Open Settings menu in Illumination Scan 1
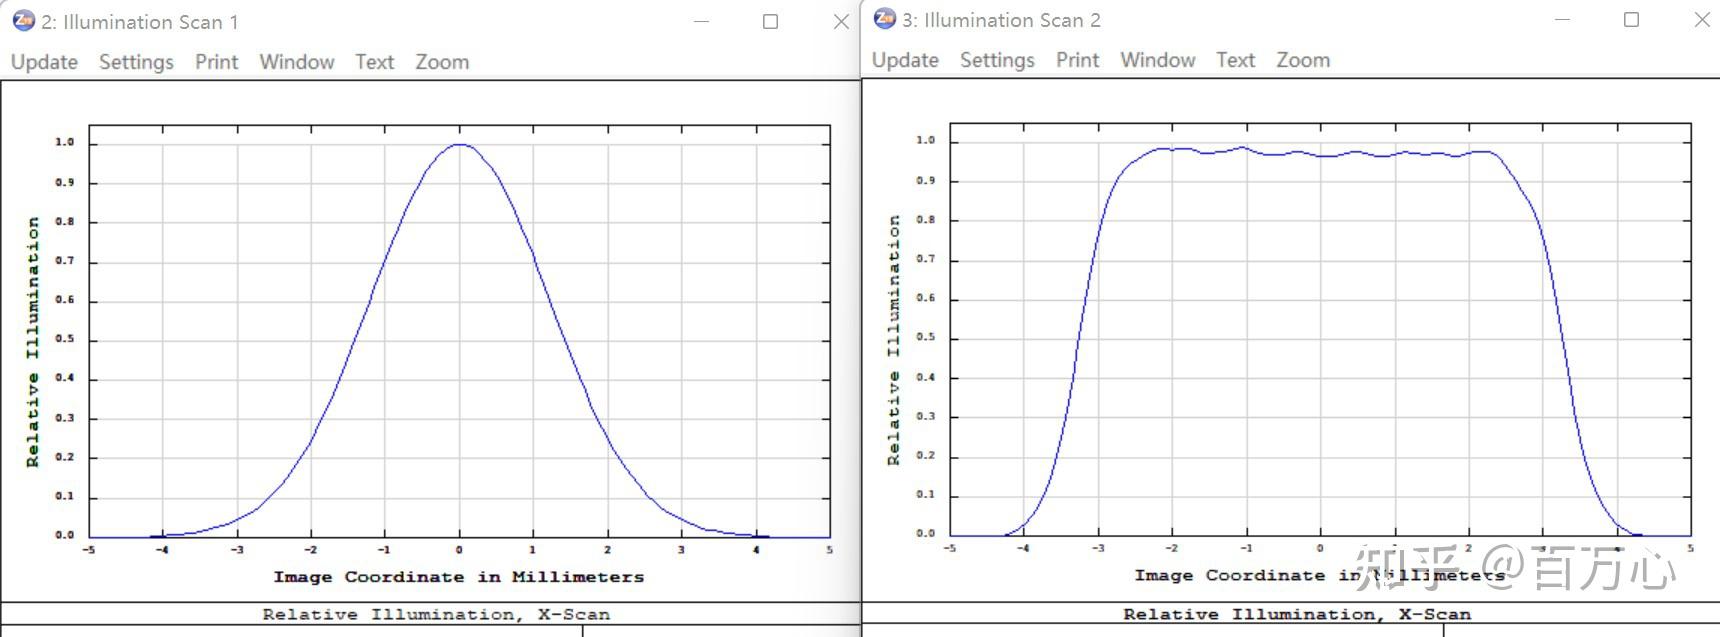1720x637 pixels. point(136,62)
